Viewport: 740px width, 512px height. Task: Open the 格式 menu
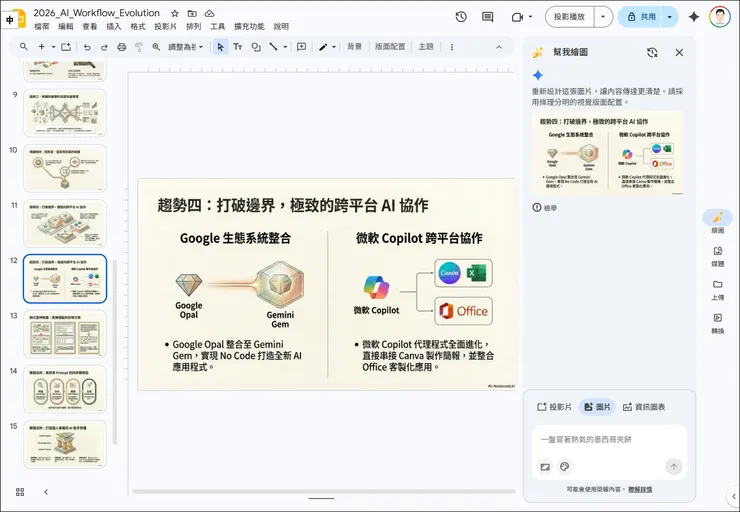[138, 26]
